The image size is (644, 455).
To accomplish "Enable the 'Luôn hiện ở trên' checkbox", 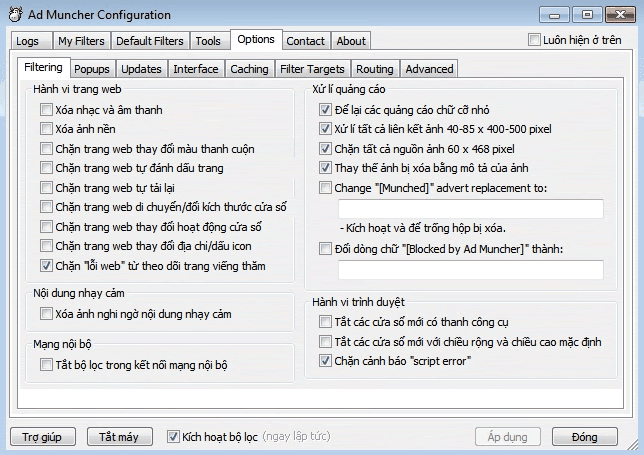I will coord(534,40).
